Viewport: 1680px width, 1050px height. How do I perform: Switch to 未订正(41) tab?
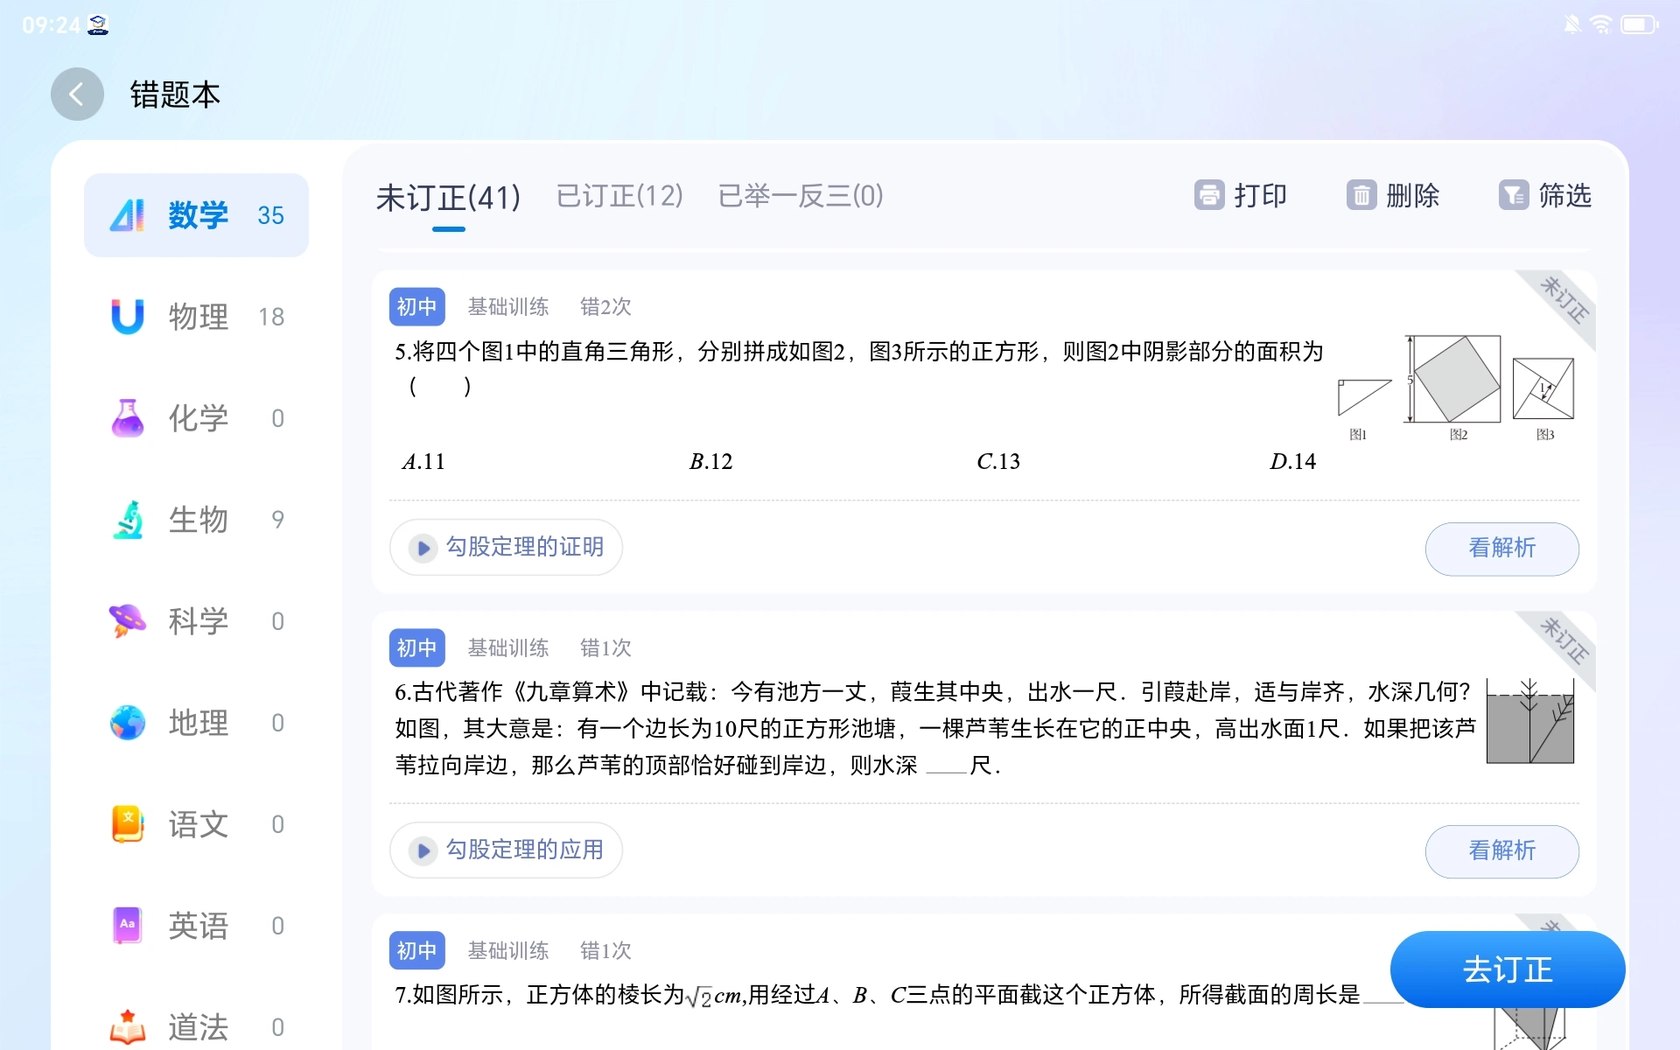(448, 197)
